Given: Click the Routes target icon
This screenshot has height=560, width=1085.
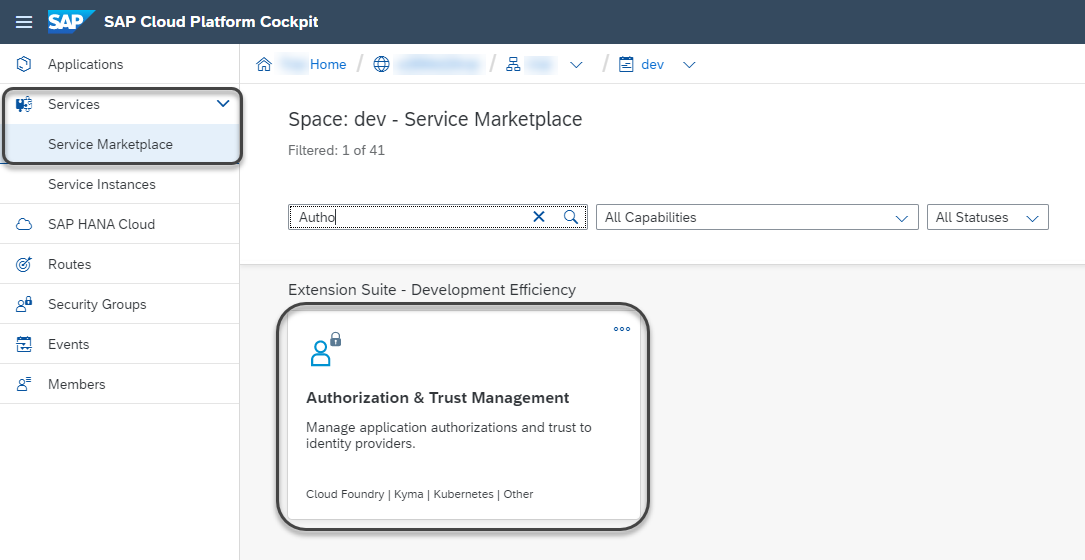Looking at the screenshot, I should point(24,264).
